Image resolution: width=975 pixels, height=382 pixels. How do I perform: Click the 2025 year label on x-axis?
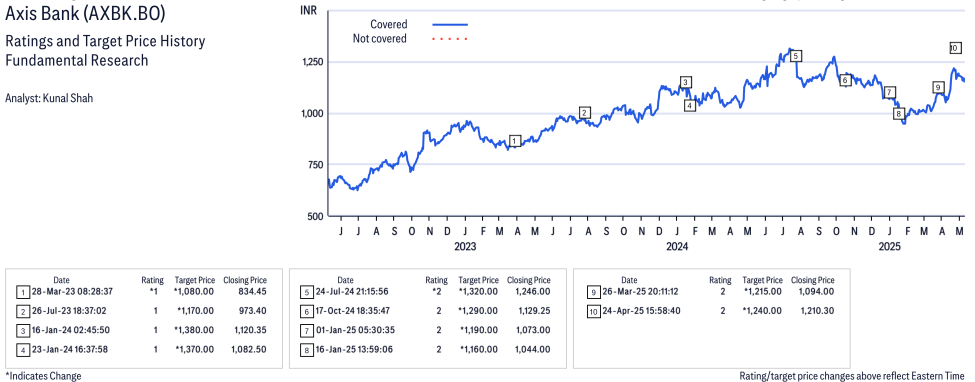[890, 247]
